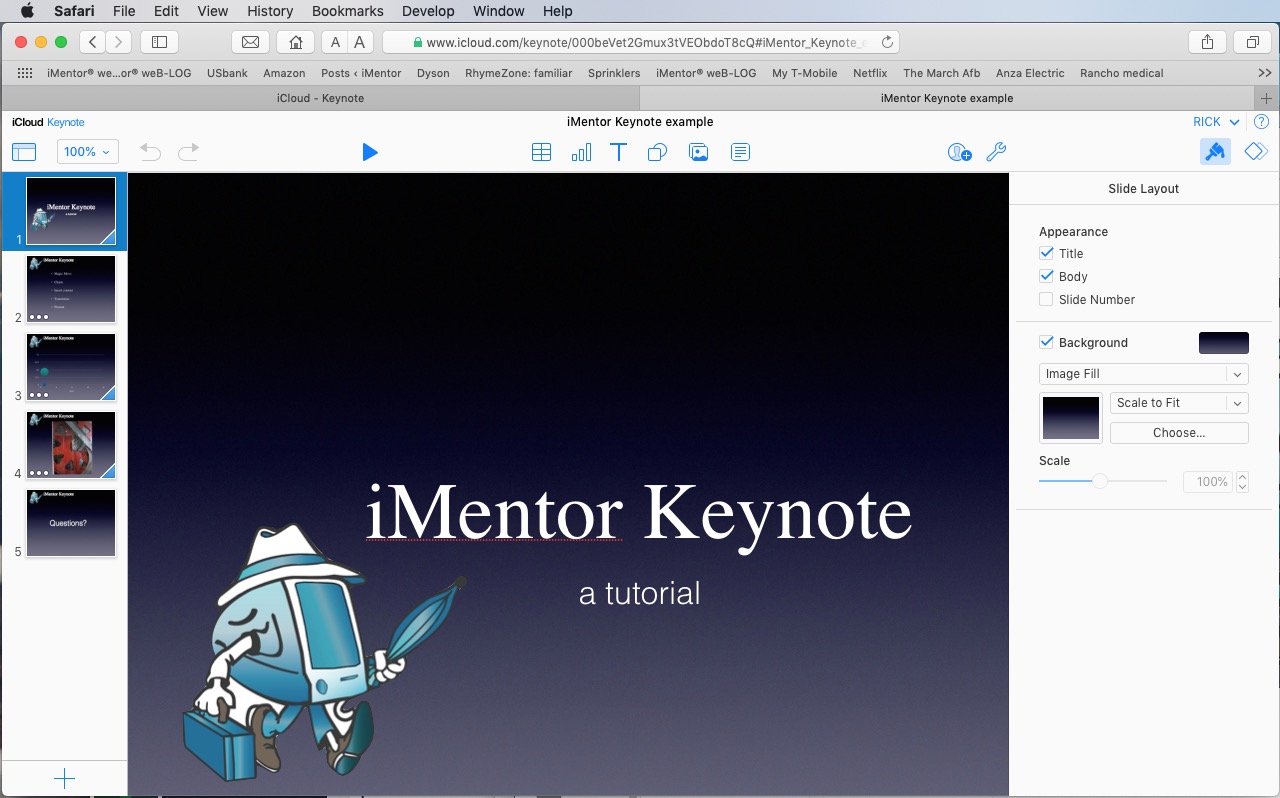Open the Animate diamond panel button

1256,152
